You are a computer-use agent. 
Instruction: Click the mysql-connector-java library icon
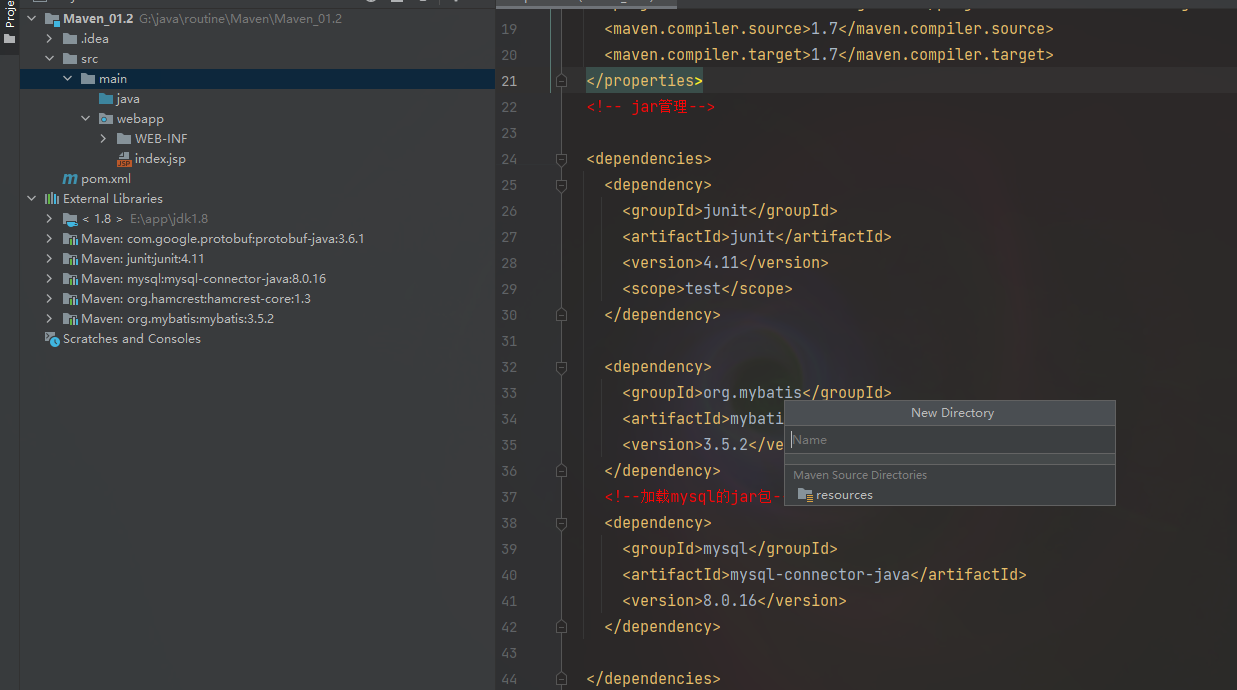(x=70, y=279)
